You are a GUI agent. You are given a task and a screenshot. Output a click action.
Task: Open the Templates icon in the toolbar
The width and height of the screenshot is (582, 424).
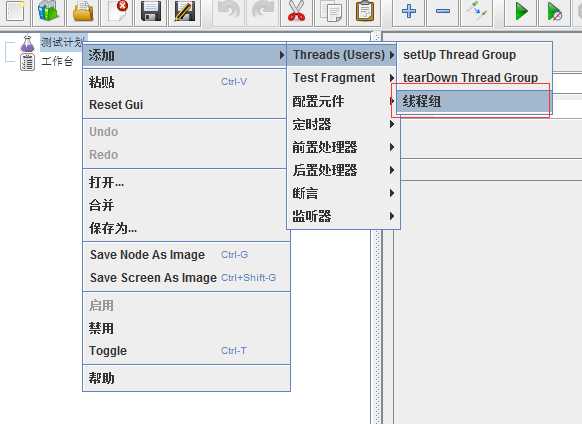pos(49,11)
